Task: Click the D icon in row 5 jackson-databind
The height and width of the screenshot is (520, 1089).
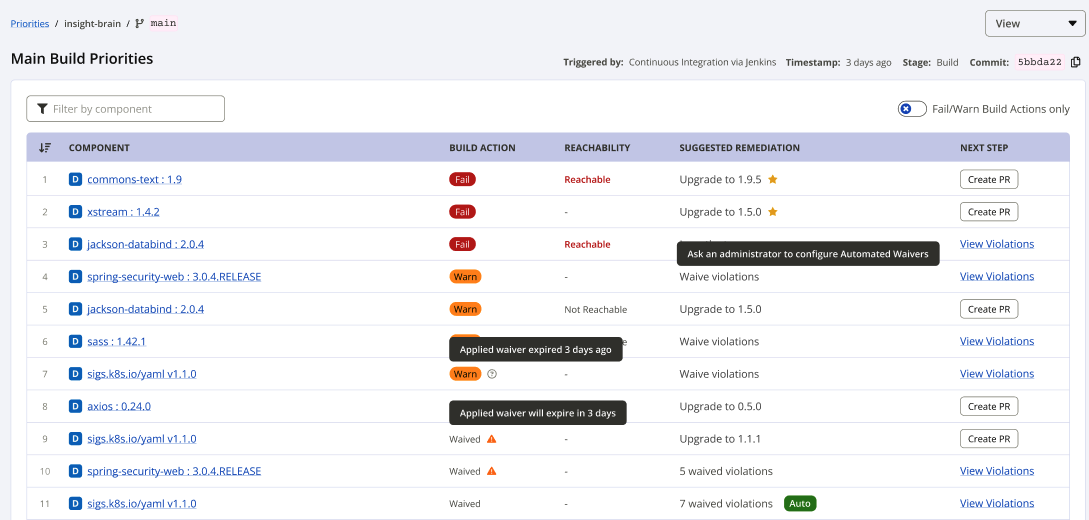Action: pyautogui.click(x=75, y=309)
